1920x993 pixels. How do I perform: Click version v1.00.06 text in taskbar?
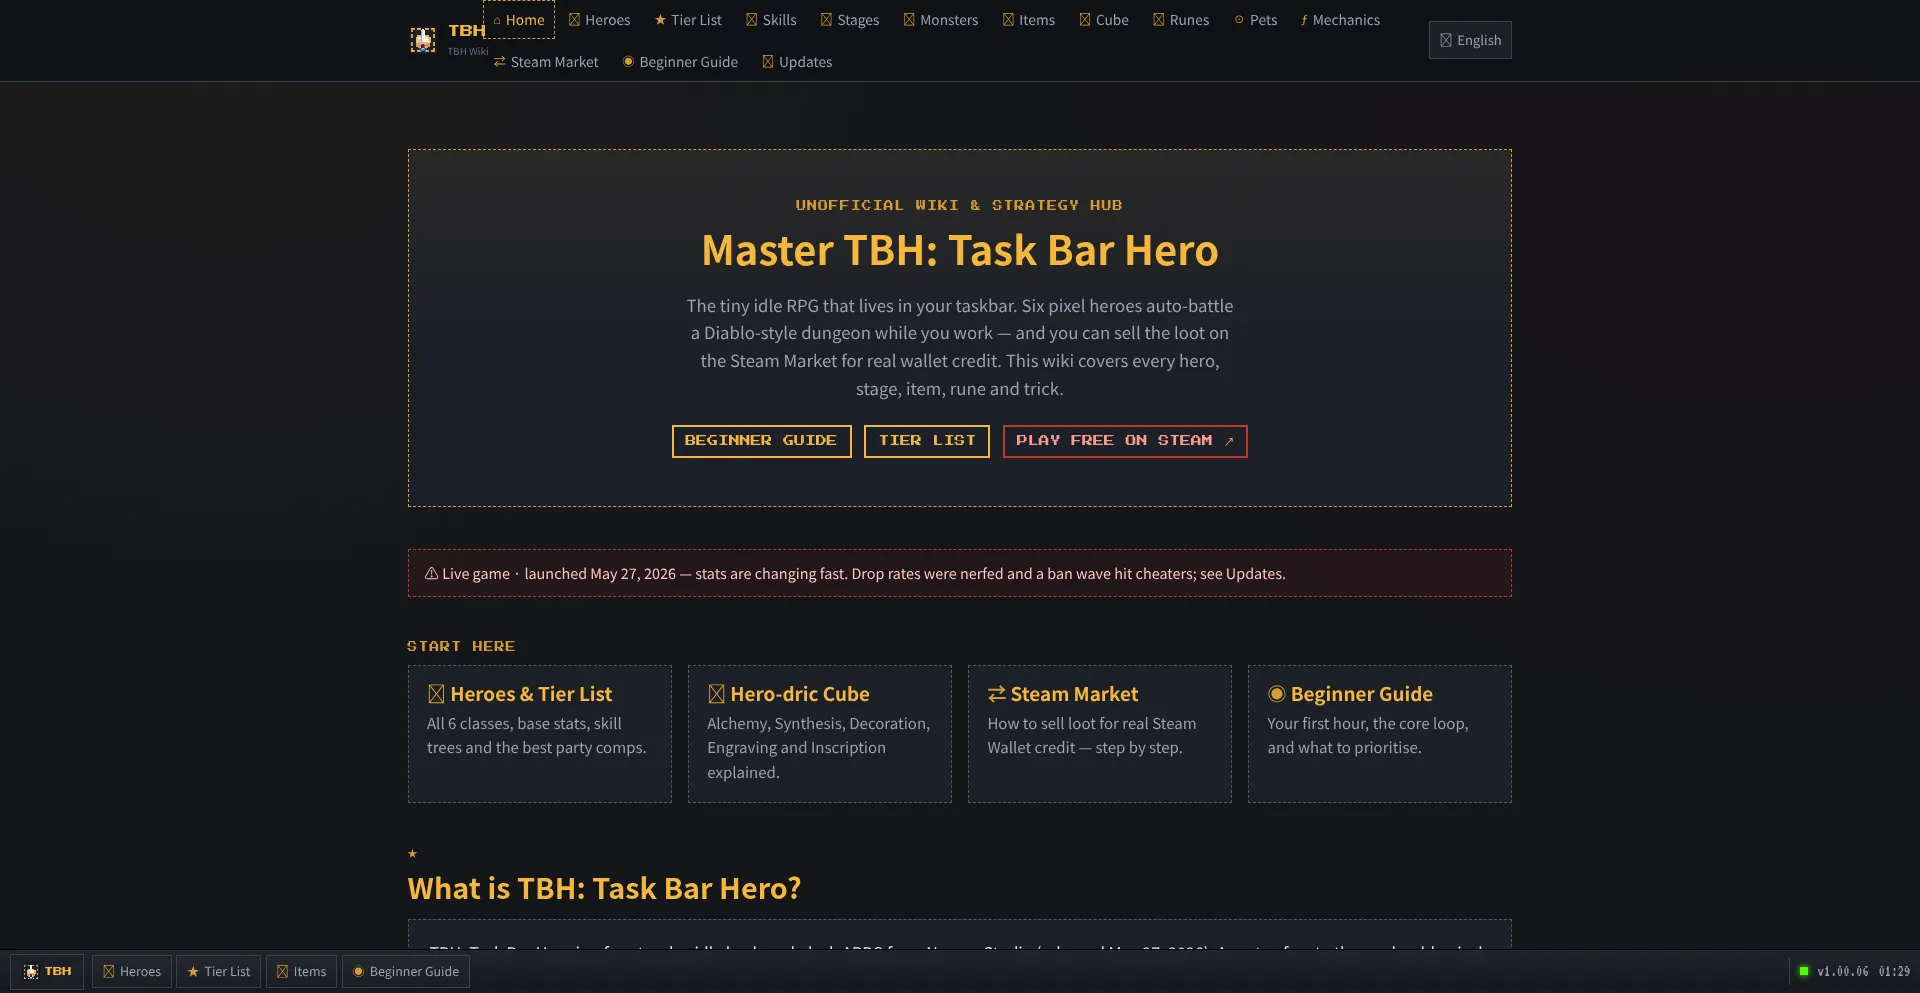pos(1843,972)
